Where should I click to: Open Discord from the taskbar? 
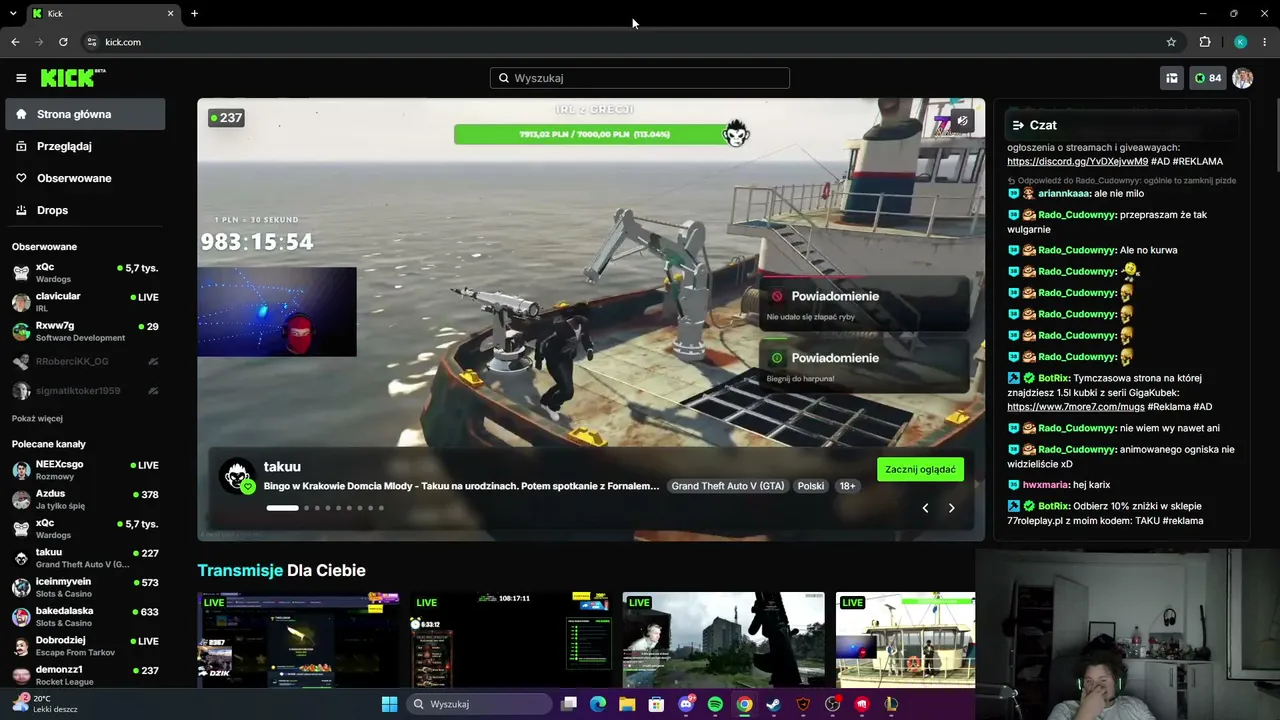pos(686,704)
